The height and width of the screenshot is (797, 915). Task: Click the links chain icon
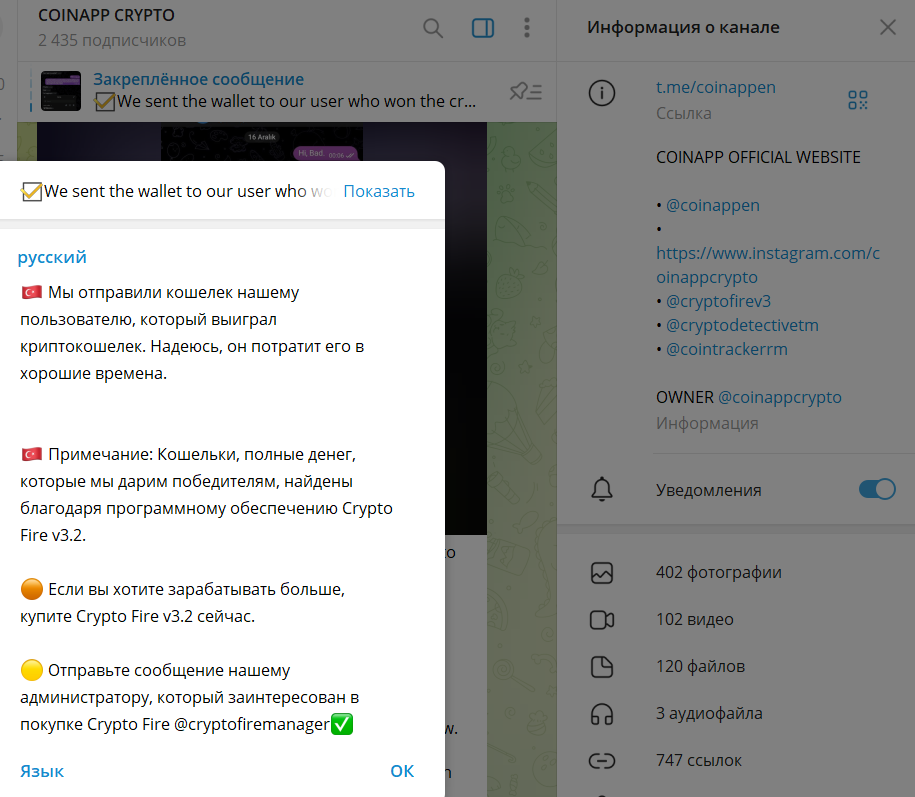[602, 760]
